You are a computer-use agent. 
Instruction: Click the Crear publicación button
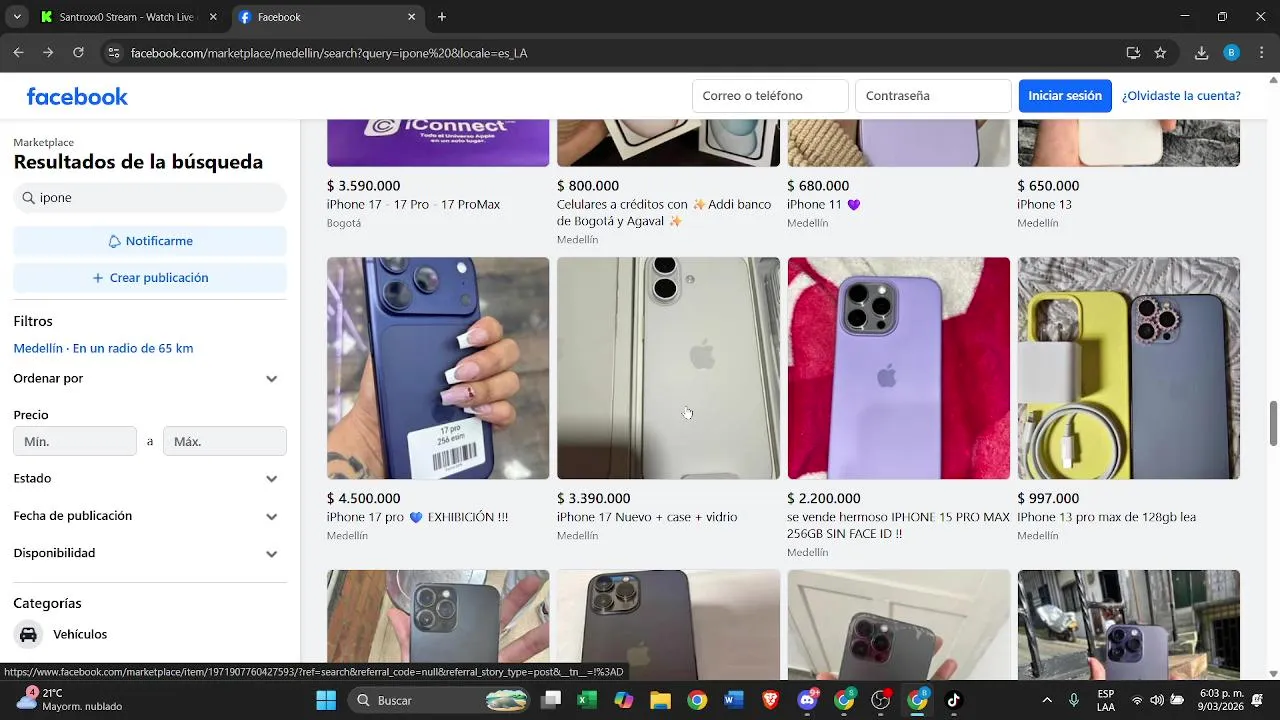pyautogui.click(x=150, y=278)
